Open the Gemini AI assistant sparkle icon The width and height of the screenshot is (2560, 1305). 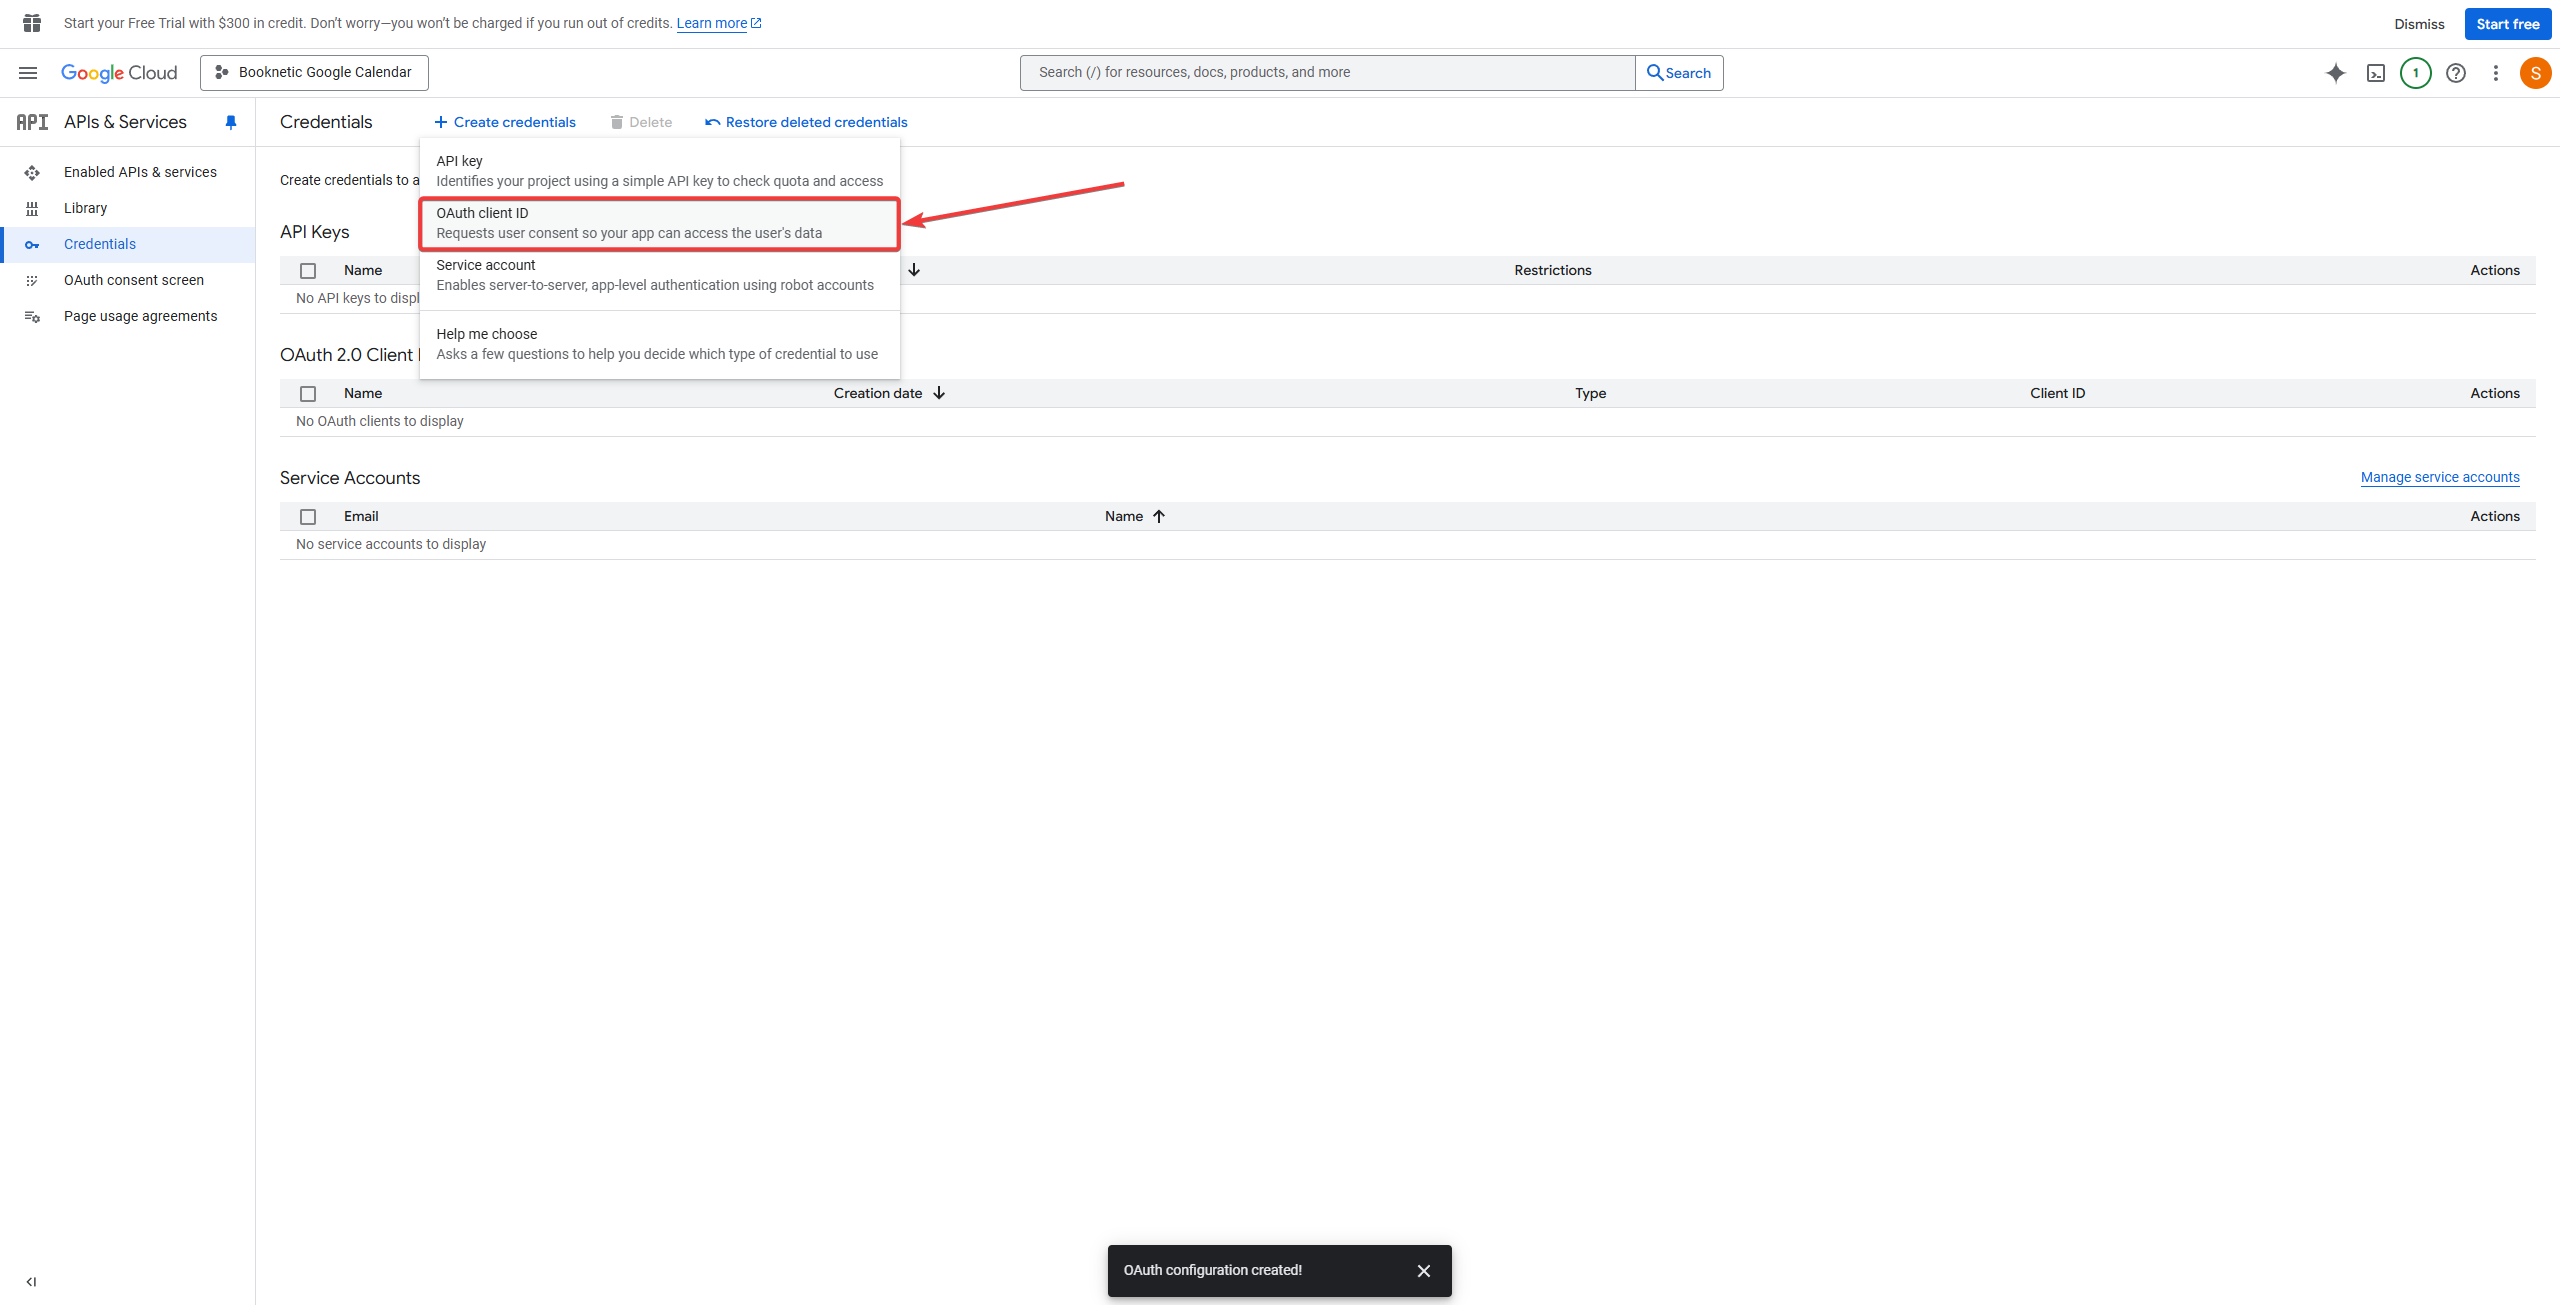pyautogui.click(x=2336, y=73)
